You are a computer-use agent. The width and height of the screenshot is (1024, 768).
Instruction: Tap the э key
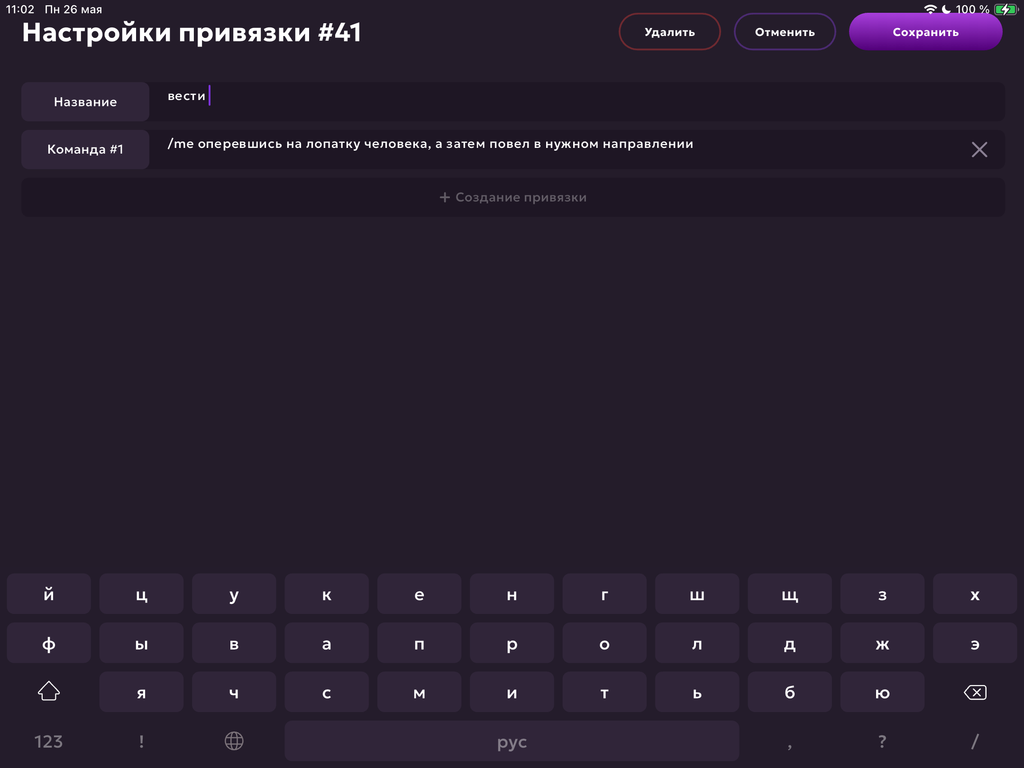[975, 643]
